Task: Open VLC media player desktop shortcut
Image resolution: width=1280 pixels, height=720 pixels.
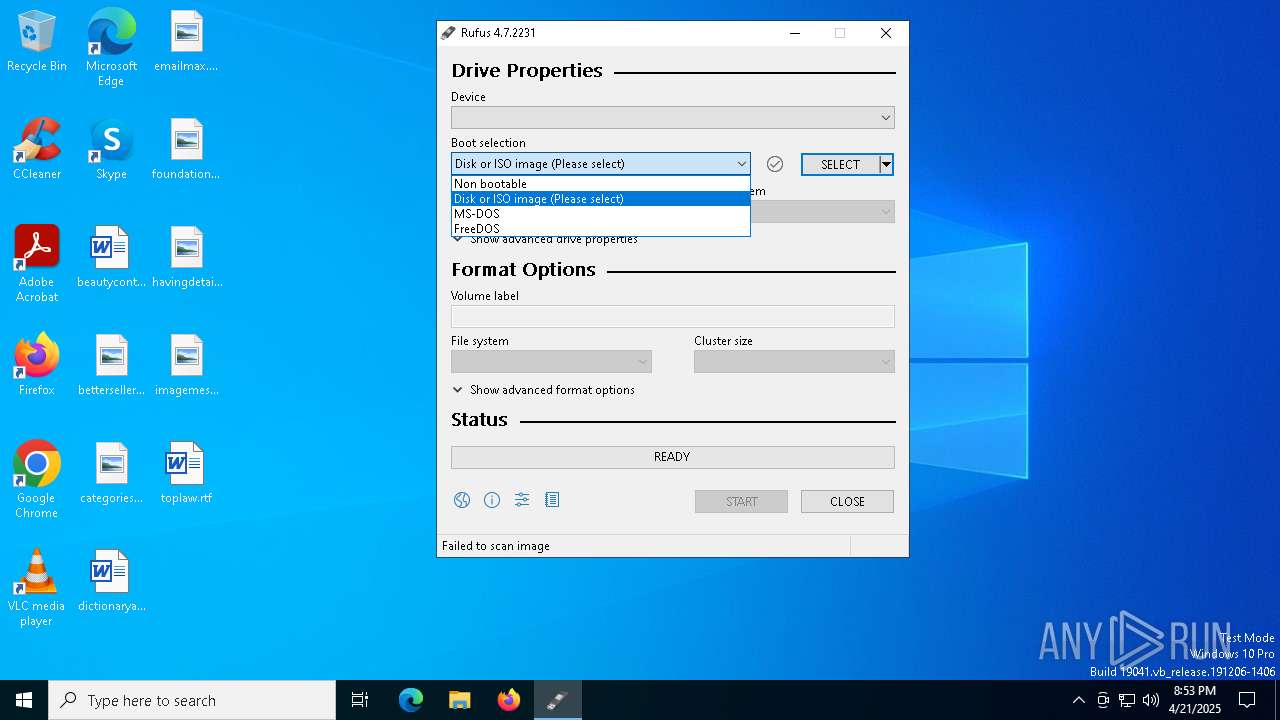Action: [37, 588]
